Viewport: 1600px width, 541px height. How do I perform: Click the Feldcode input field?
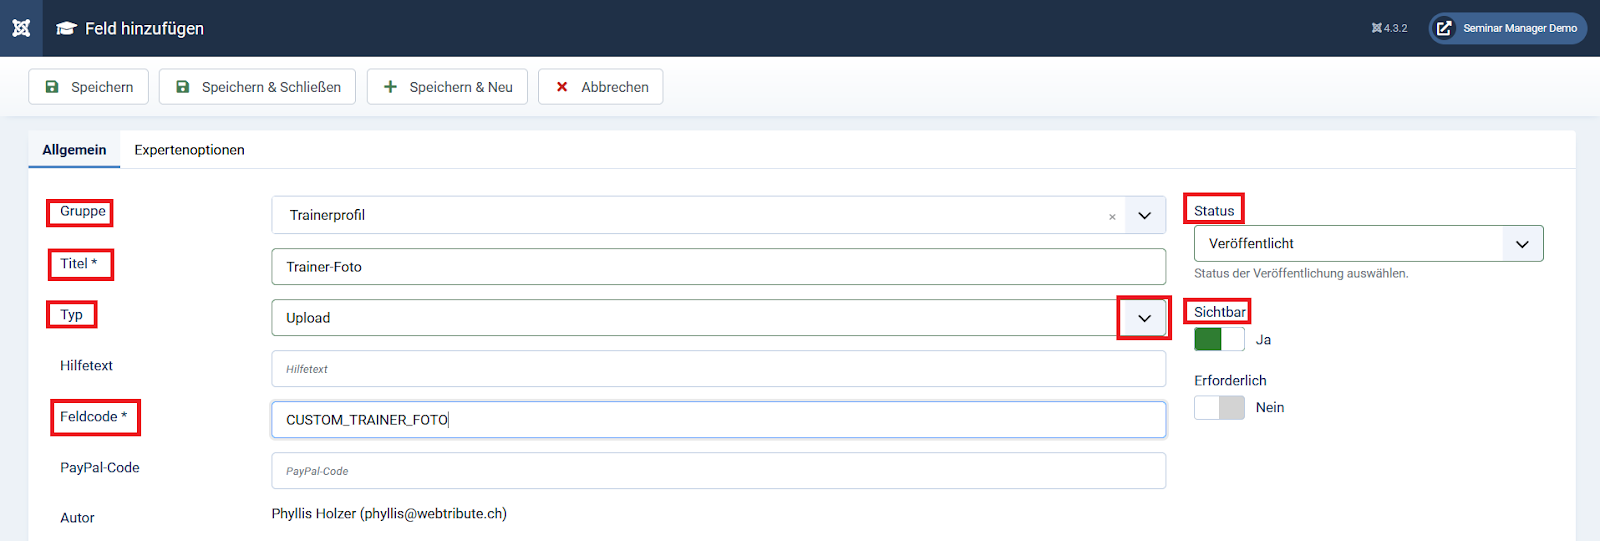point(718,420)
